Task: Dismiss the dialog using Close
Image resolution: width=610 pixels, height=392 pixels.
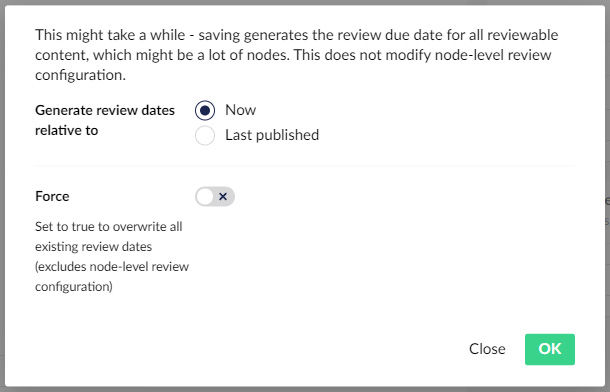Action: pyautogui.click(x=487, y=349)
